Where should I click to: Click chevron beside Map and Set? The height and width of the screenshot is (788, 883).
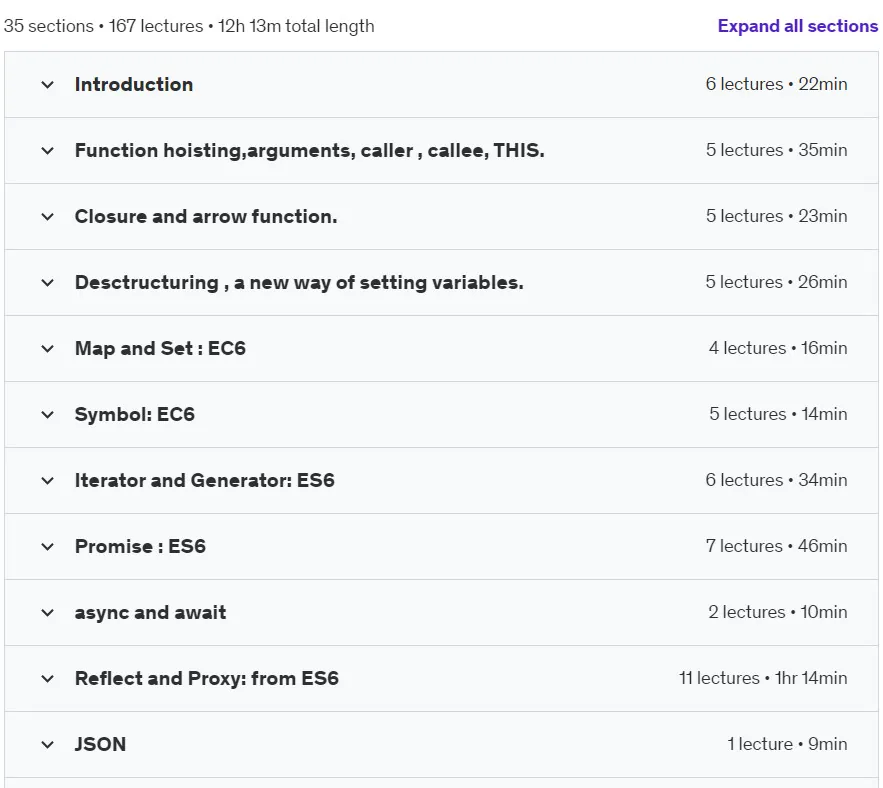click(48, 349)
